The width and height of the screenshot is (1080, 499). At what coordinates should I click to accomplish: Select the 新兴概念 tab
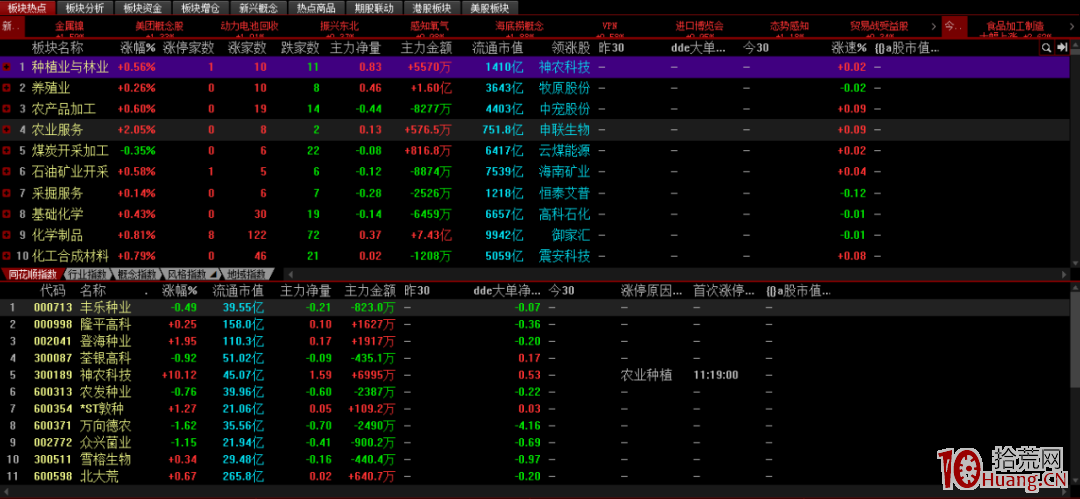point(259,8)
